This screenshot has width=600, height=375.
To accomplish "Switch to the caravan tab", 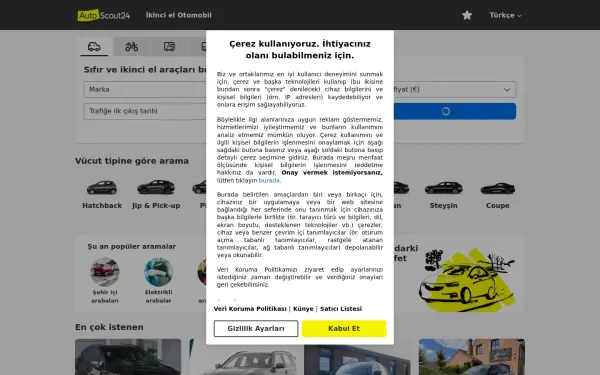I will pos(170,47).
